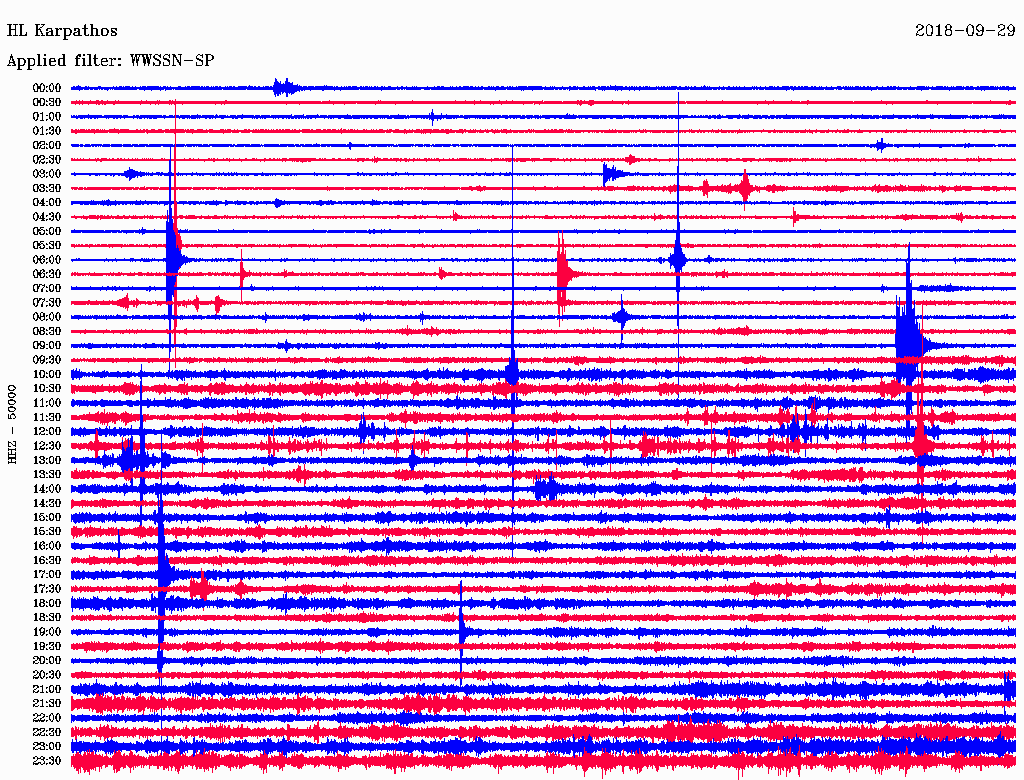The width and height of the screenshot is (1024, 780).
Task: Select the 04:30 time label
Action: [x=47, y=217]
